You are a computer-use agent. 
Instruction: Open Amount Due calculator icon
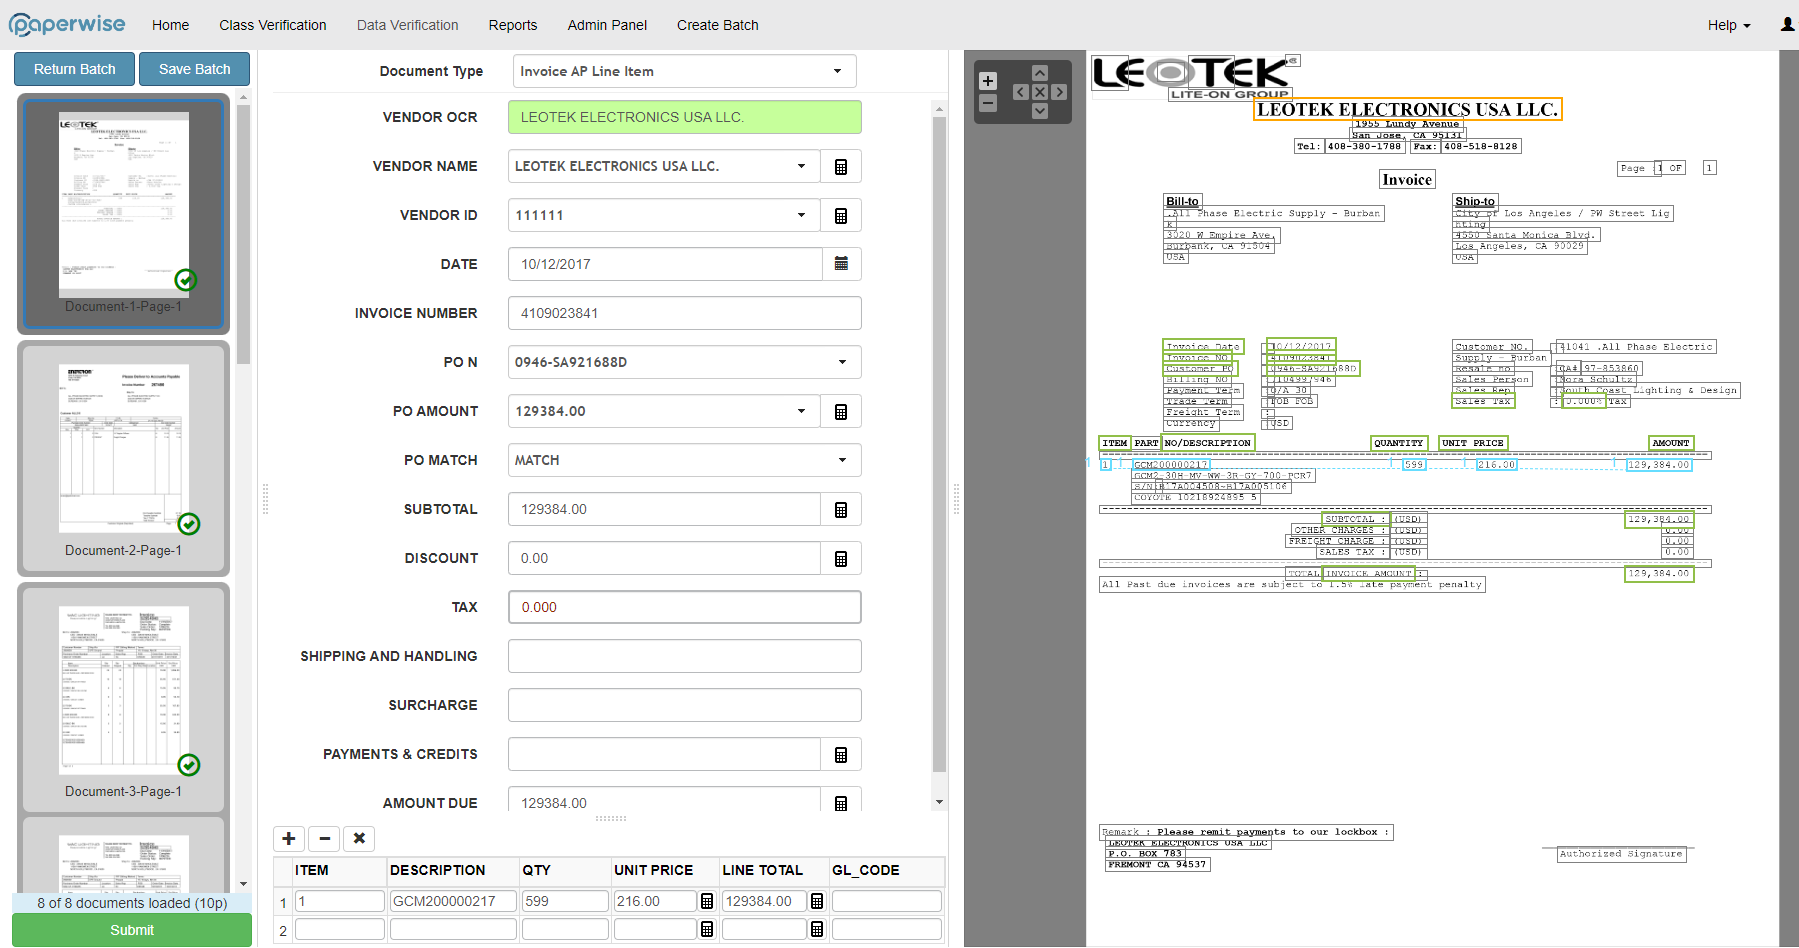841,802
